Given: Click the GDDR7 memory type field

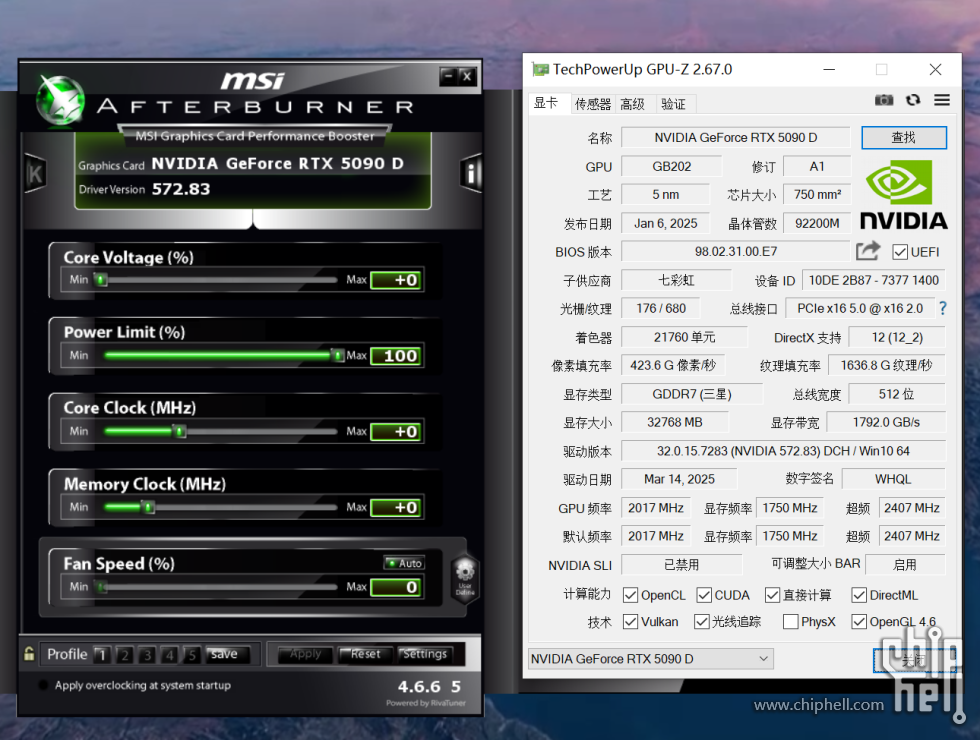Looking at the screenshot, I should (692, 394).
